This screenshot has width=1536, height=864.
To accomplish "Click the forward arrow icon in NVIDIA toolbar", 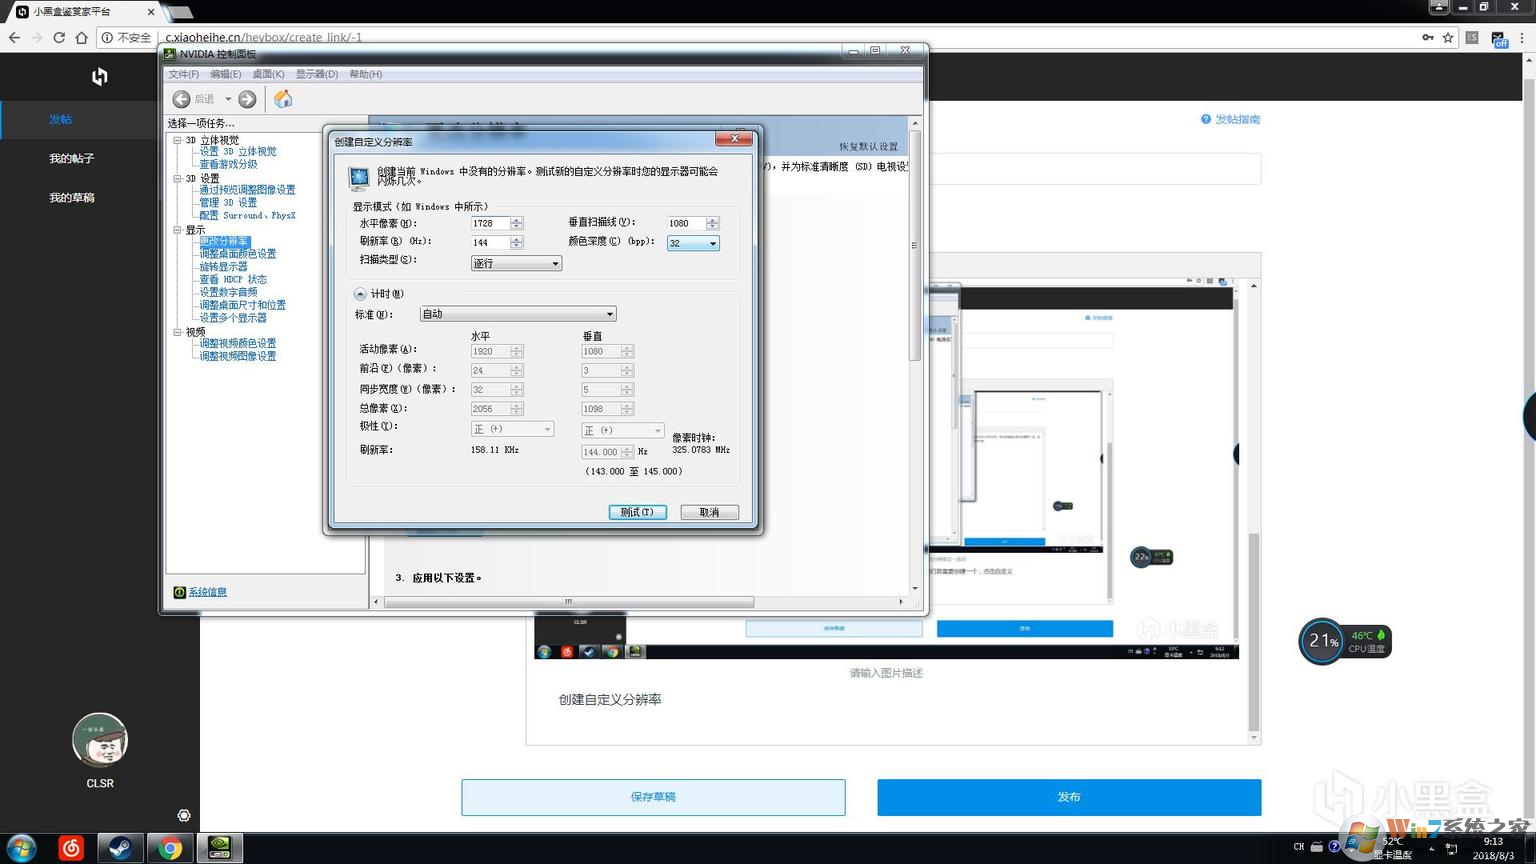I will (x=247, y=99).
